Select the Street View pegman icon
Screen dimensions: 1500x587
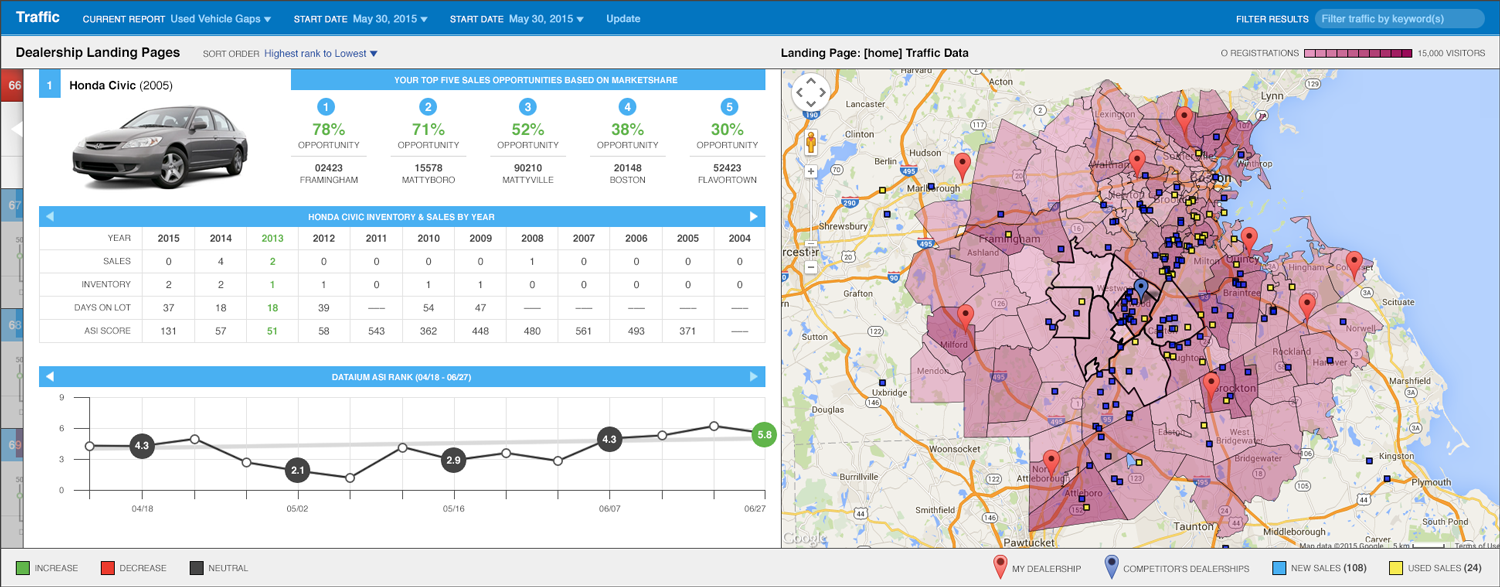point(810,141)
